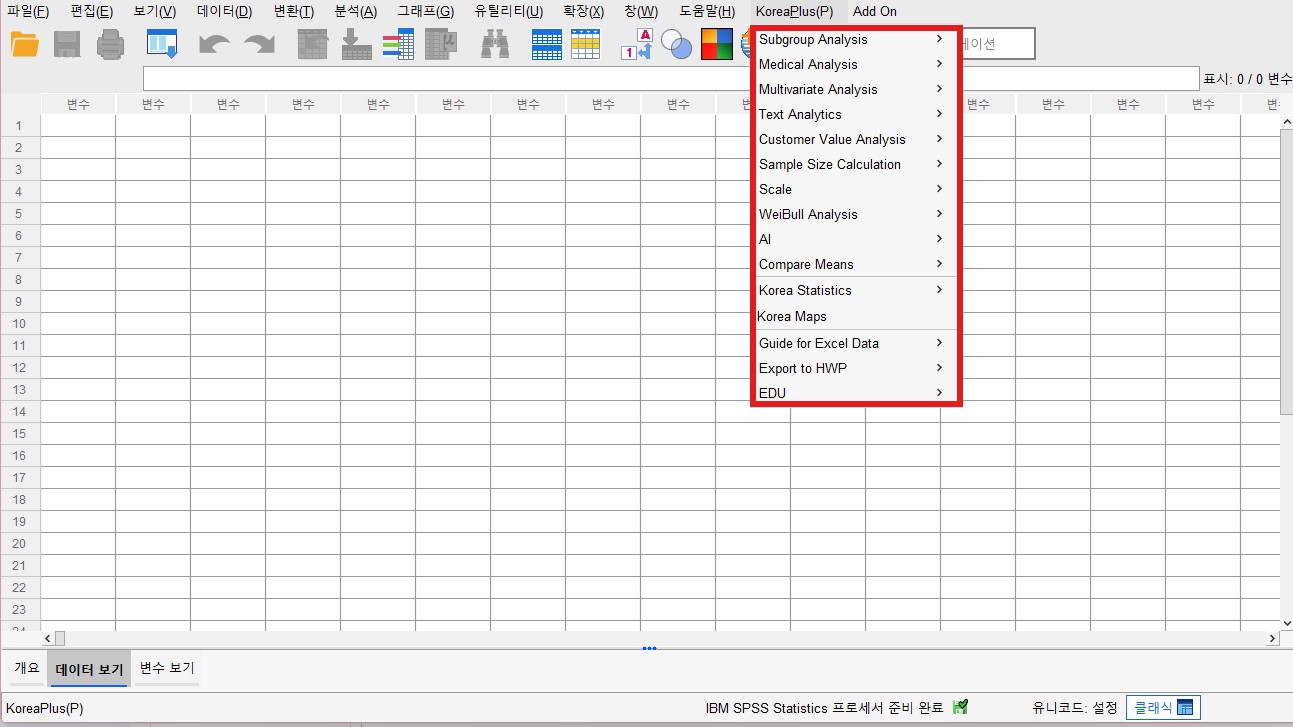This screenshot has width=1293, height=727.
Task: Open the 파일(F) menu
Action: click(x=28, y=11)
